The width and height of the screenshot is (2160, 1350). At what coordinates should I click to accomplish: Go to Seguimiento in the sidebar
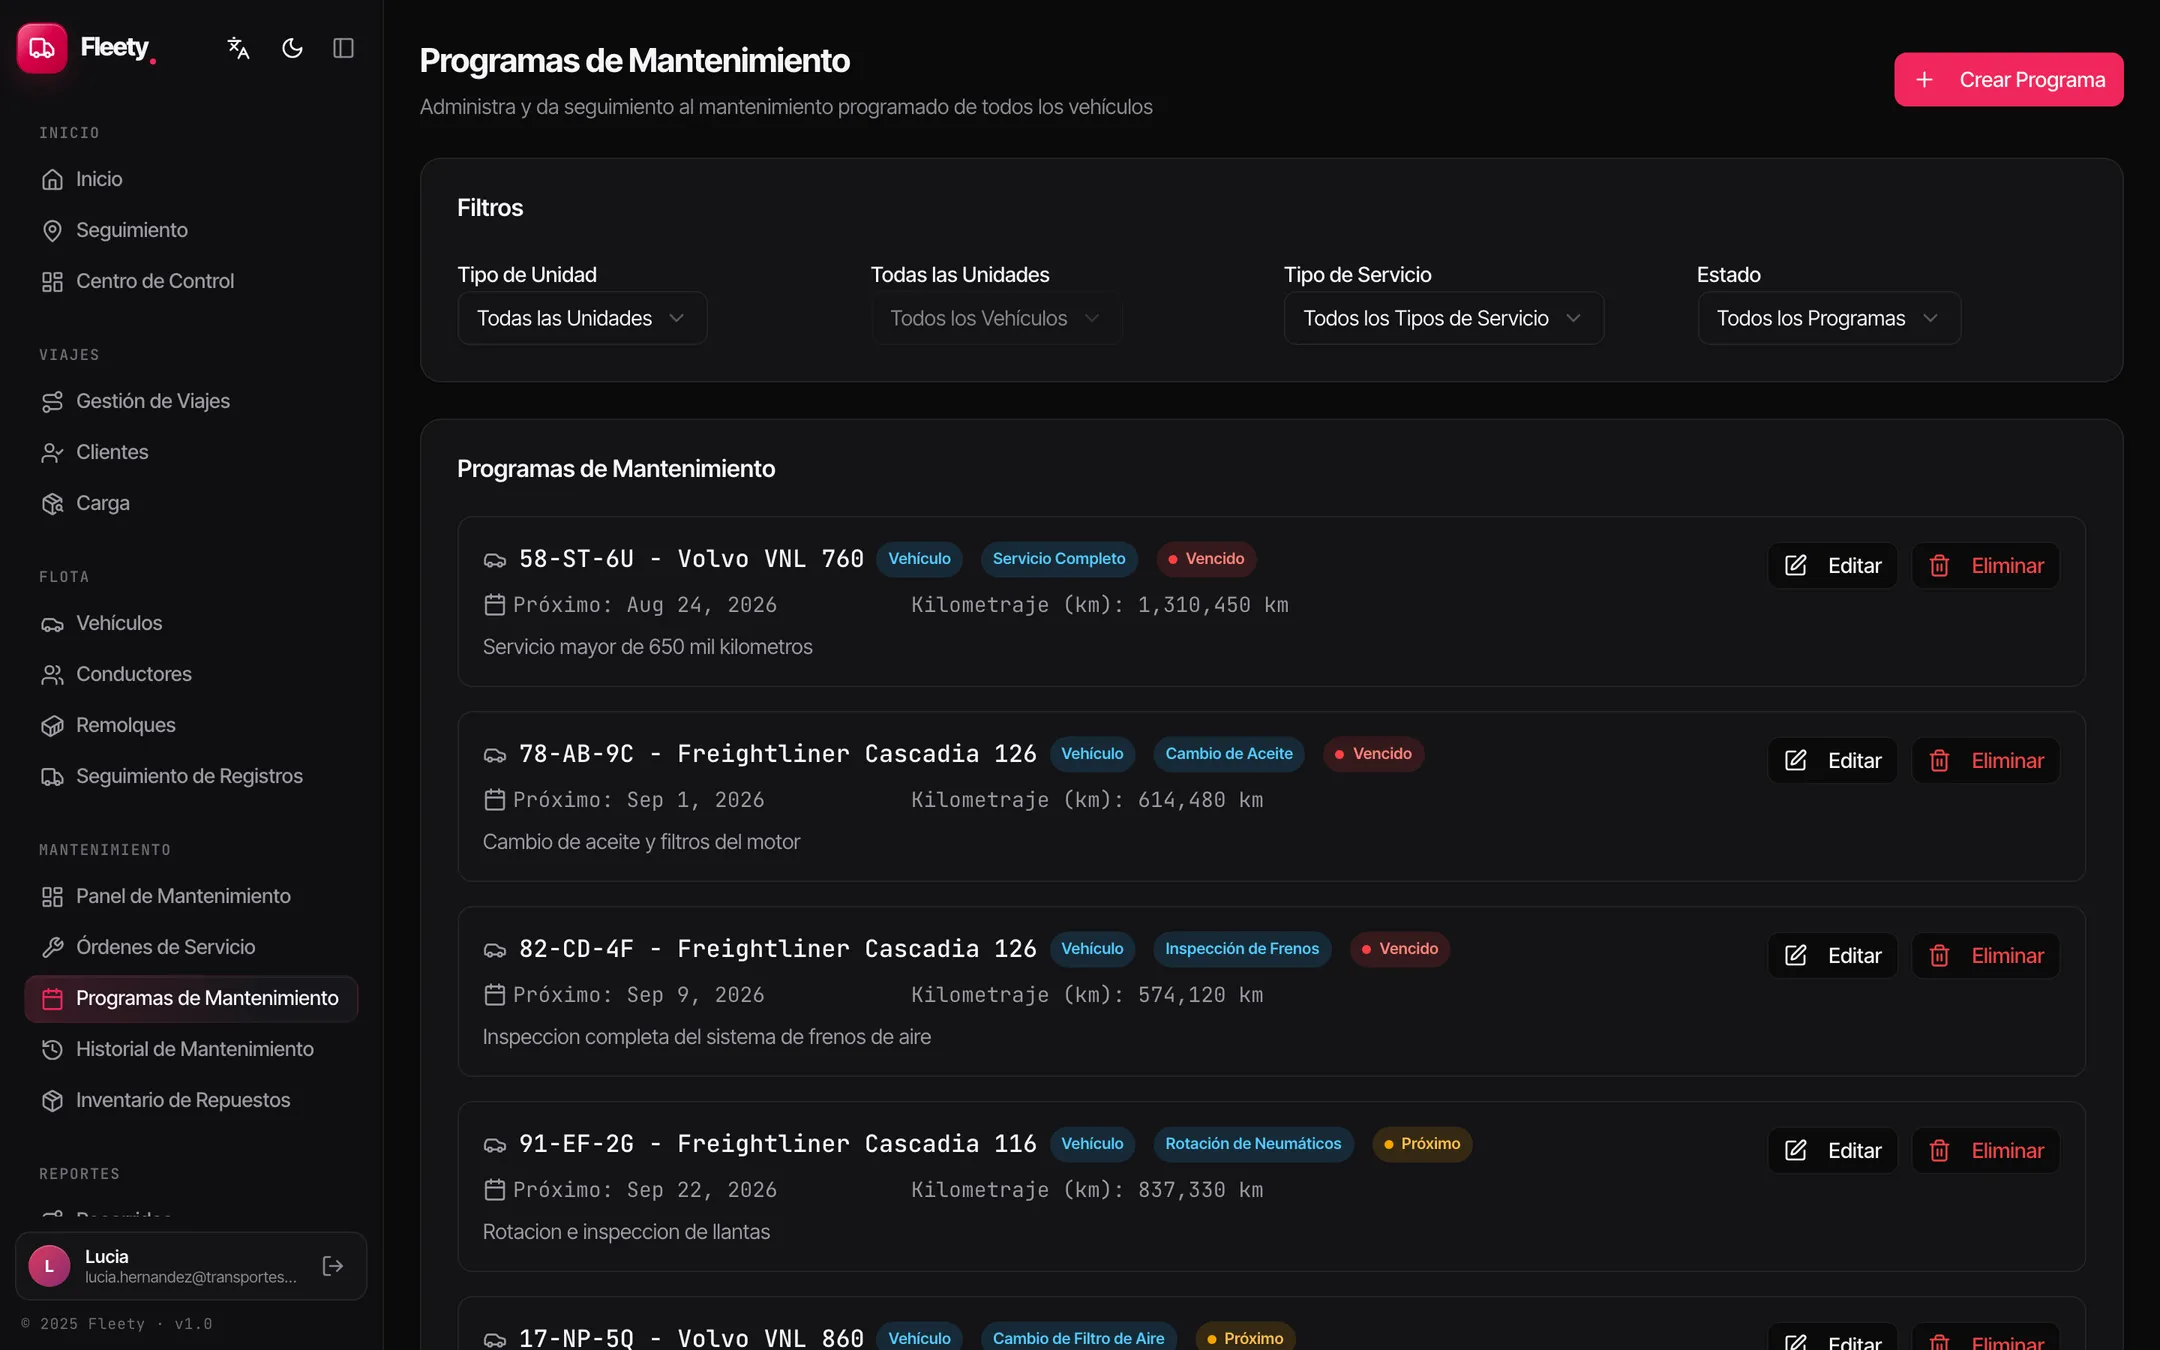click(191, 230)
